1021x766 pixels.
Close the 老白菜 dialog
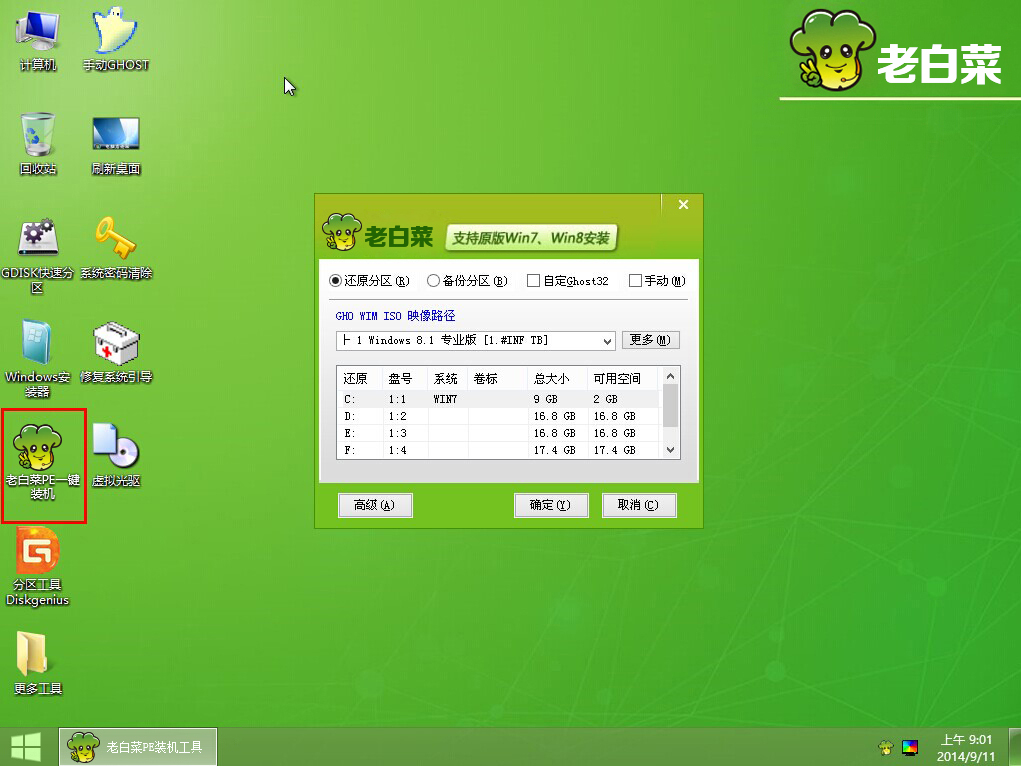(683, 205)
